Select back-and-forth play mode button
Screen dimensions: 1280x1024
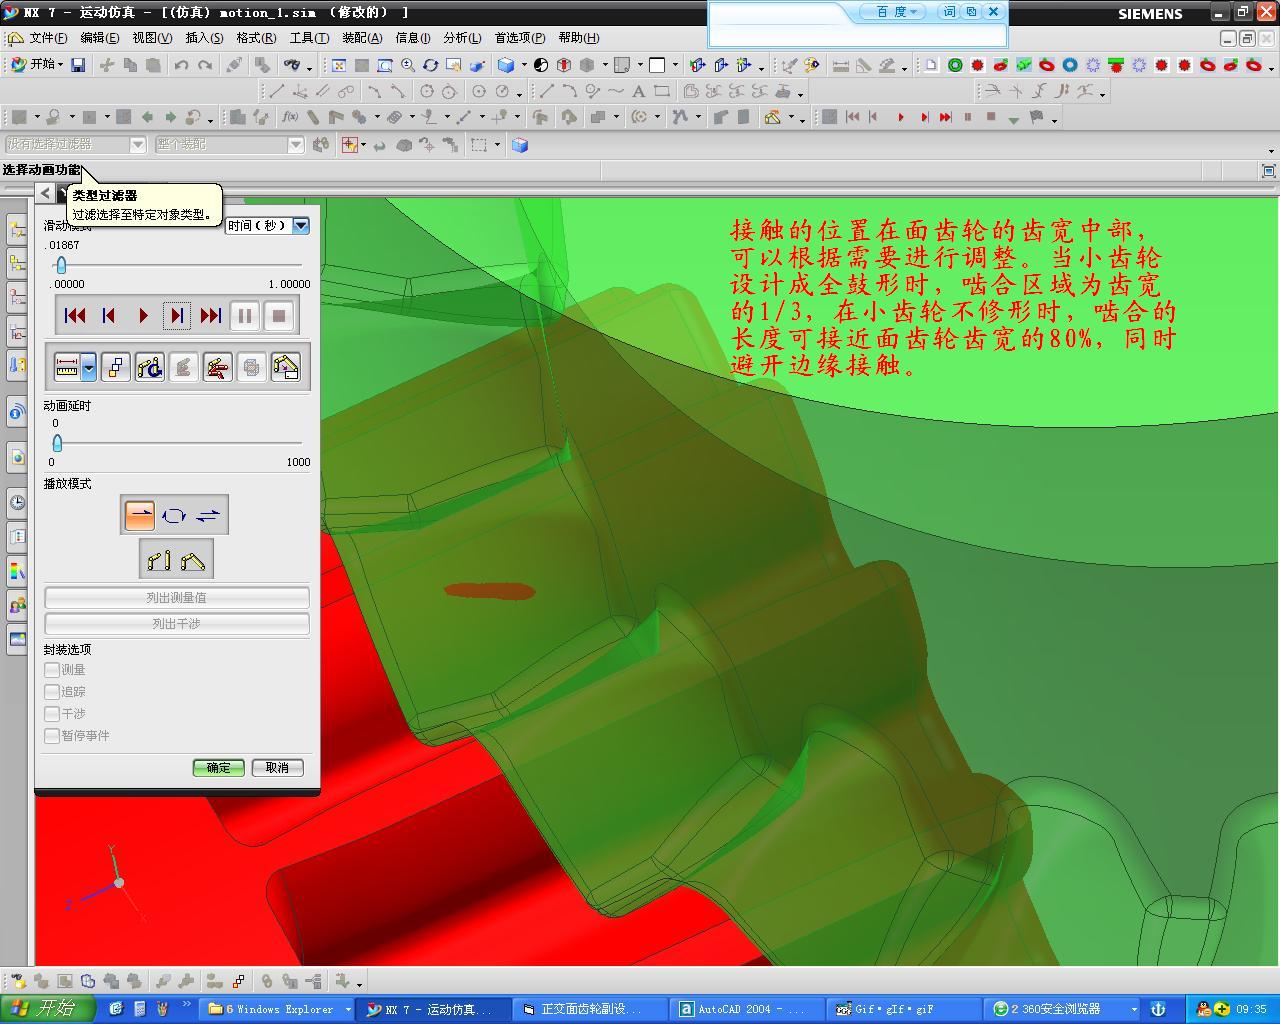coord(208,515)
